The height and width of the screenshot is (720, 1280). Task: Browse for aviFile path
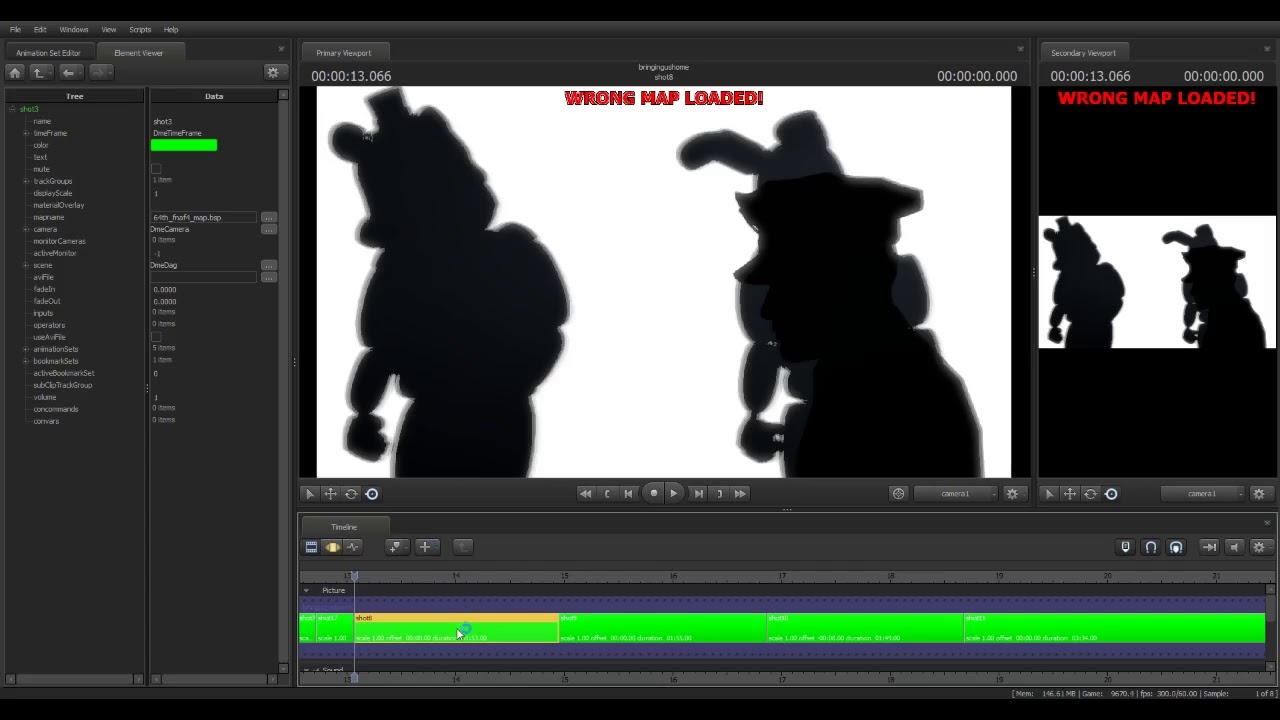[x=268, y=277]
